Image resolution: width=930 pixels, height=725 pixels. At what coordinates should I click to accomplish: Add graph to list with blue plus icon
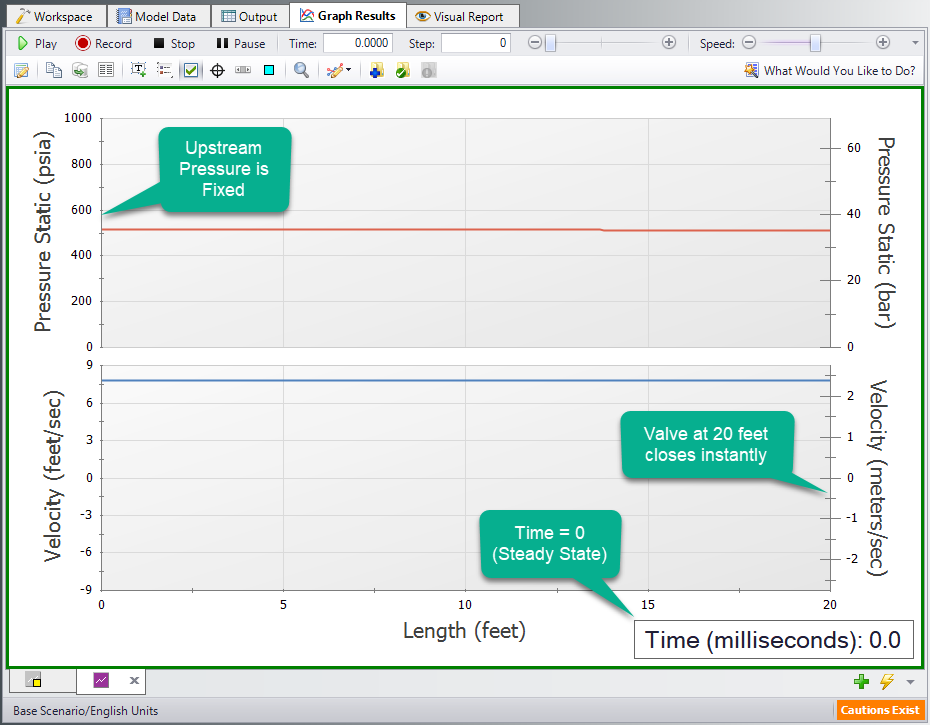click(x=376, y=70)
